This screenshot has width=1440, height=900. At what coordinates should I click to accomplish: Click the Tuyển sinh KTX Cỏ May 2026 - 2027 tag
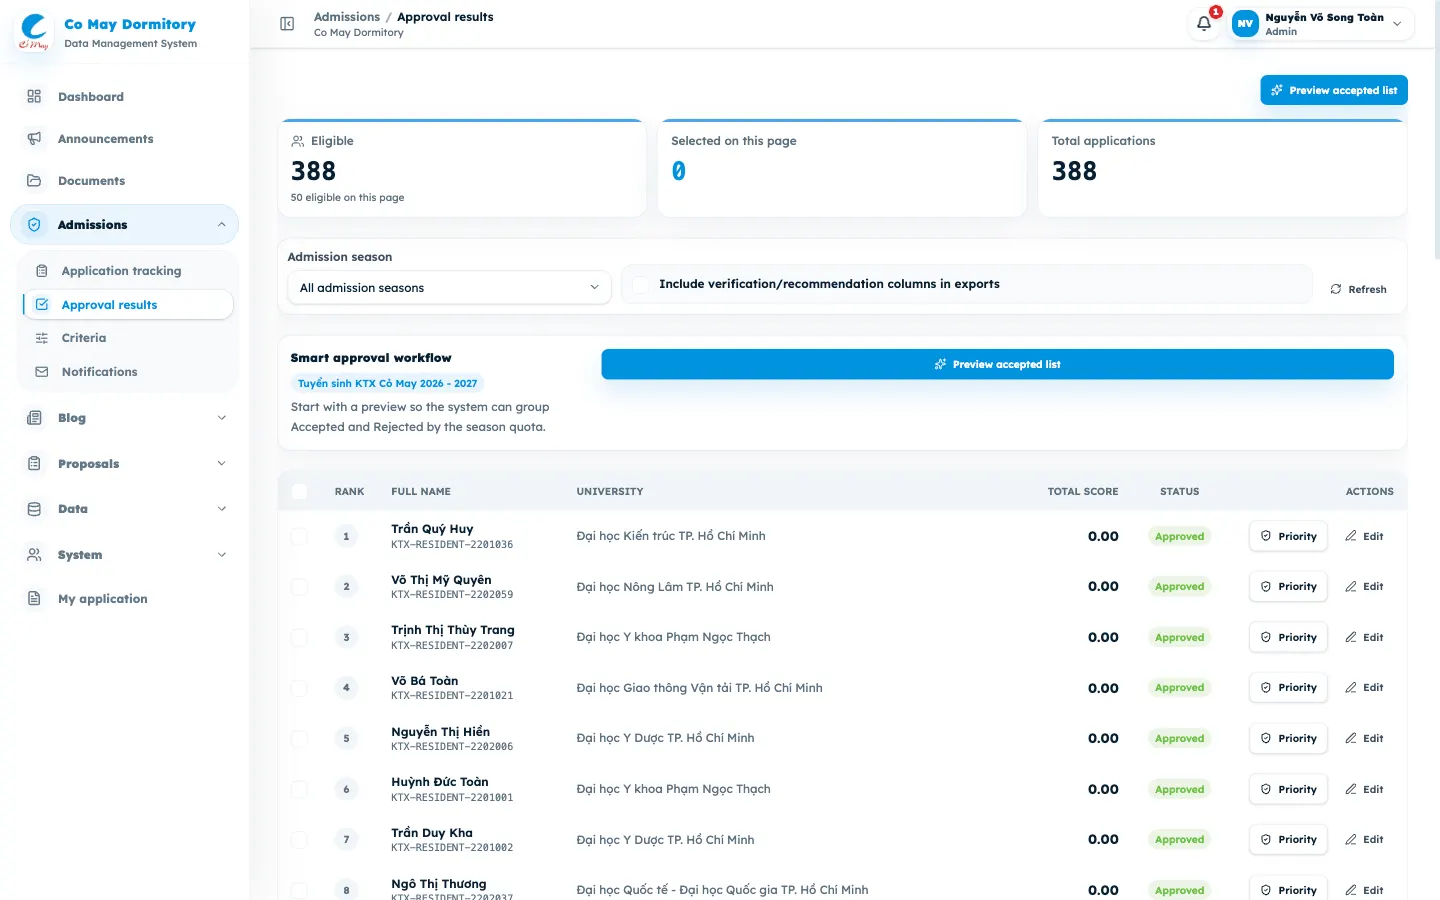[387, 383]
